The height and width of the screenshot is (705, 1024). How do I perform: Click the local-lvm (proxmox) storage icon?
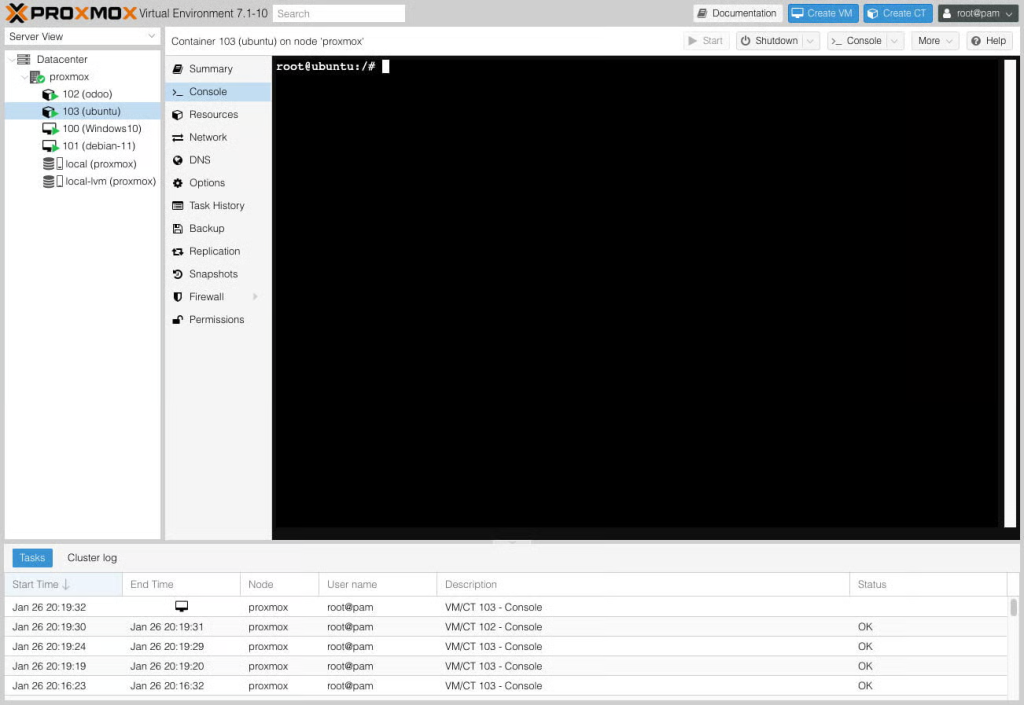coord(53,181)
